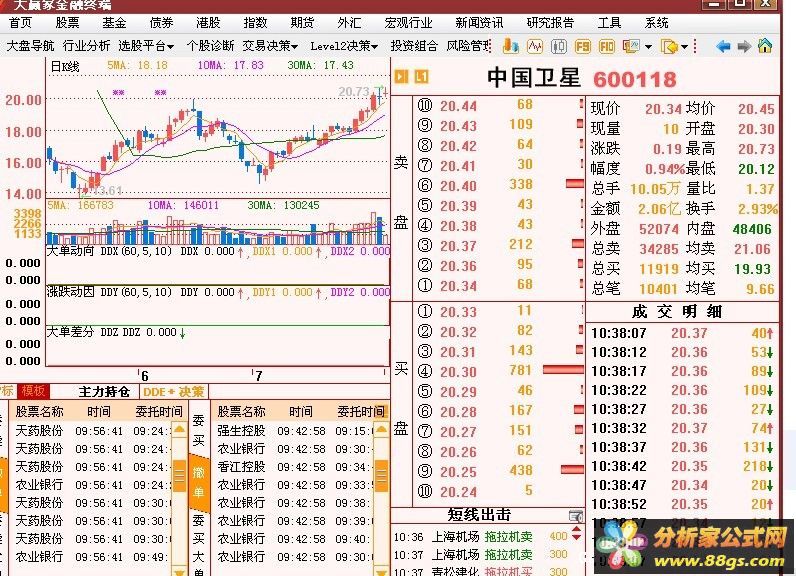Screen dimensions: 796x576
Task: Click the stock name 中国卫星
Action: [x=534, y=78]
